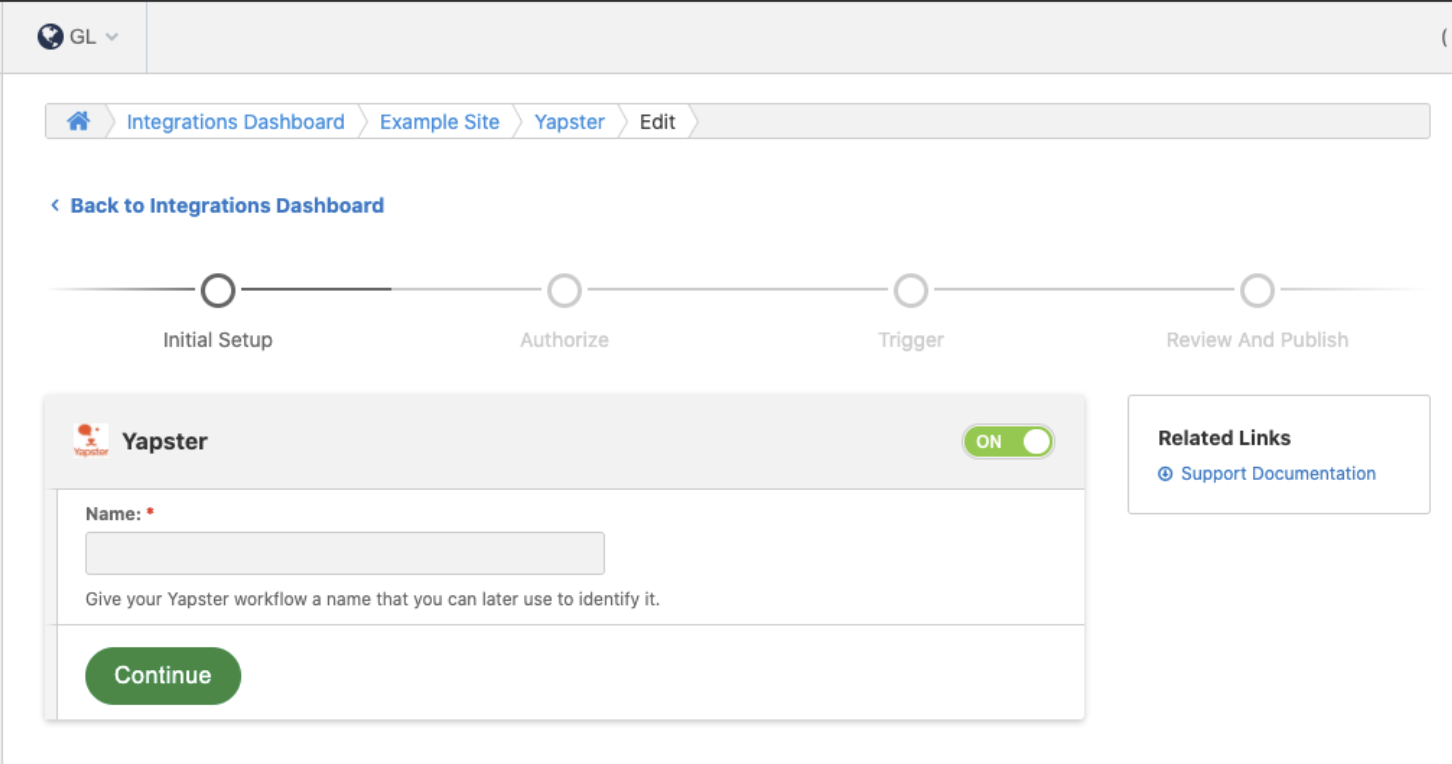This screenshot has width=1452, height=764.
Task: Click the Authorize step circle
Action: click(564, 290)
